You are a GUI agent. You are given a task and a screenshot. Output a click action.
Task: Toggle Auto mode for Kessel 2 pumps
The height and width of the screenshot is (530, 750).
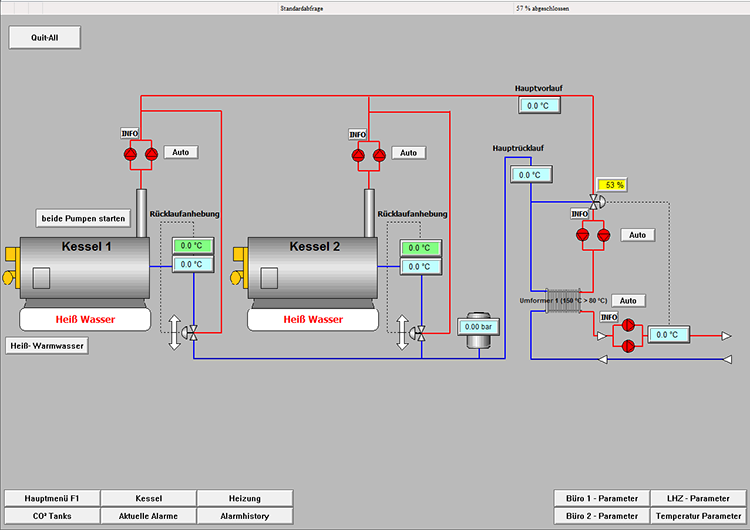point(409,153)
